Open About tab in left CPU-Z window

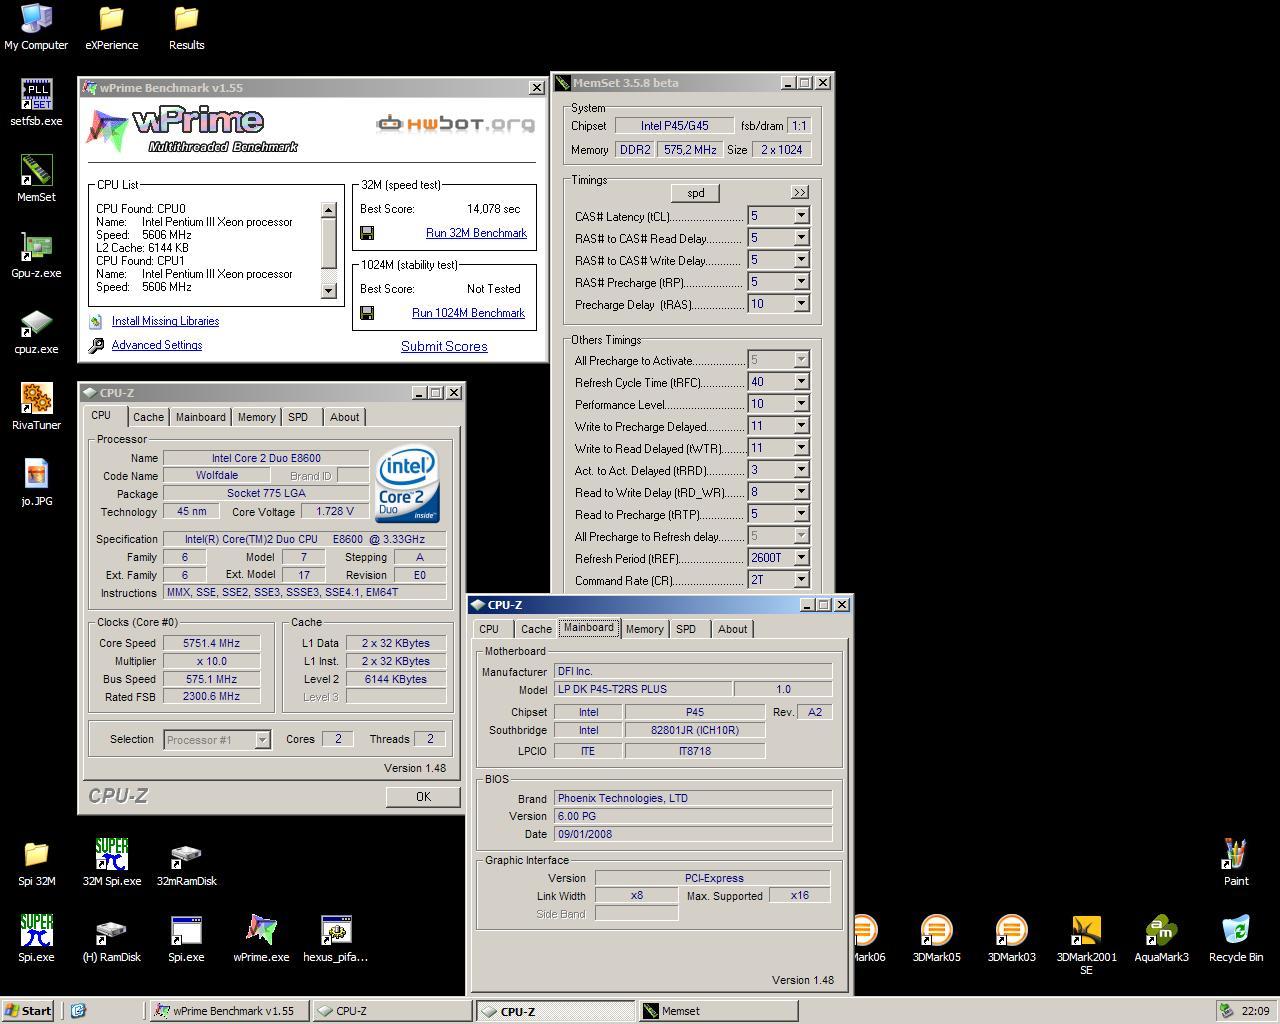pos(345,417)
